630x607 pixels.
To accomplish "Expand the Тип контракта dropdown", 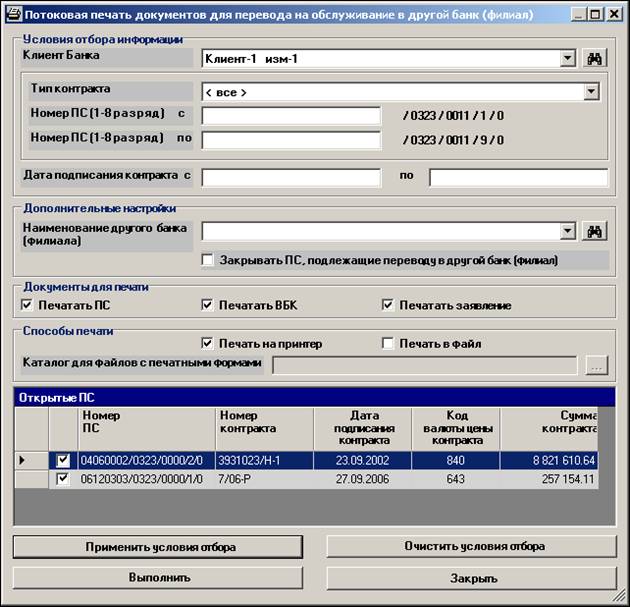I will [x=590, y=92].
